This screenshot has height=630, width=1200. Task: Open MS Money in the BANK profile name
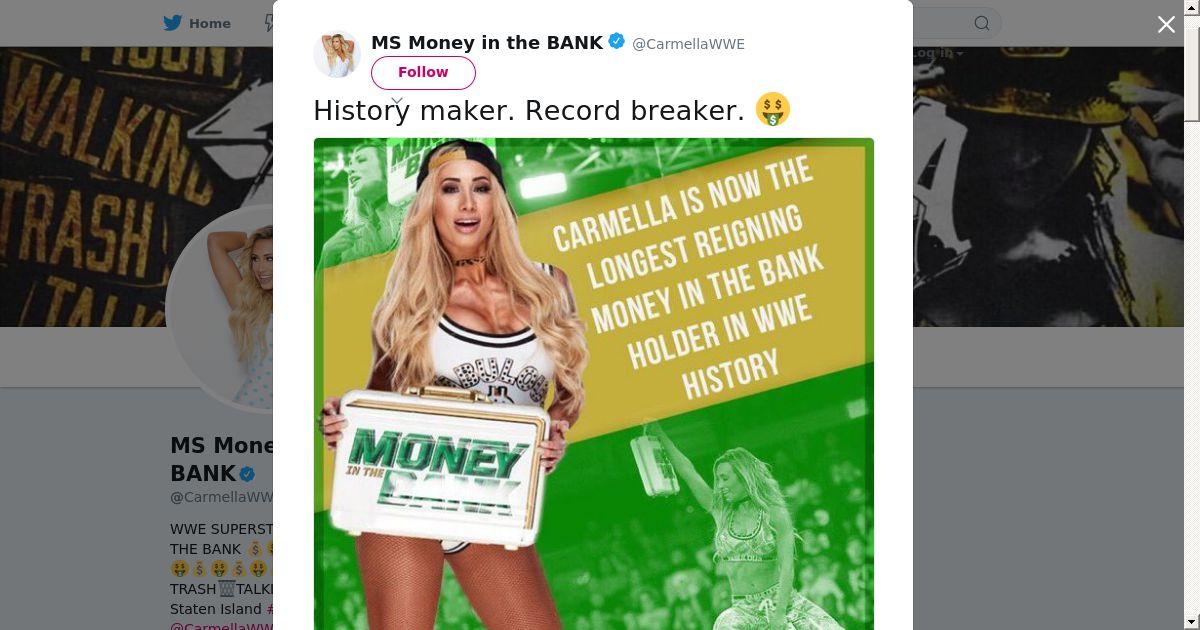[487, 42]
